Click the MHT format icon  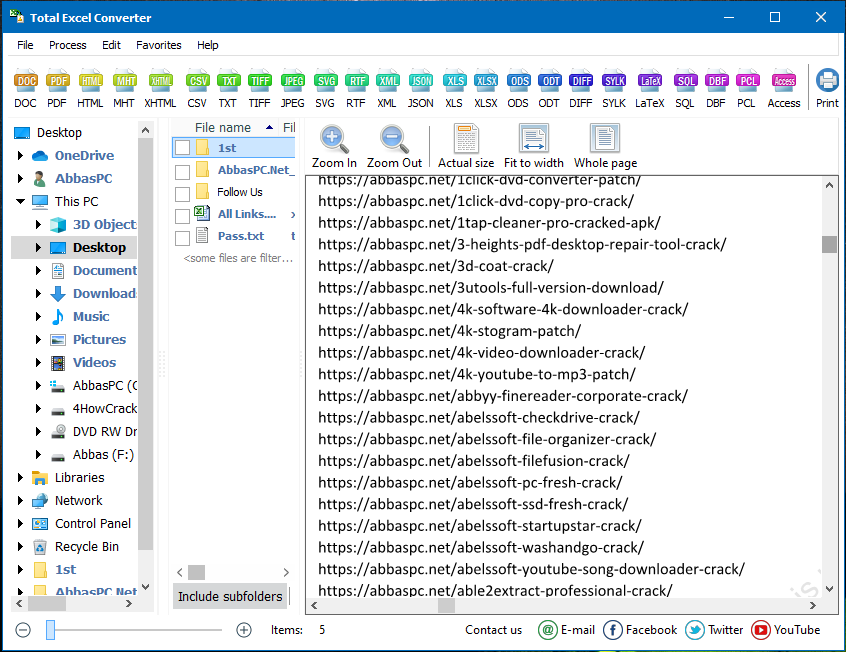(x=124, y=89)
